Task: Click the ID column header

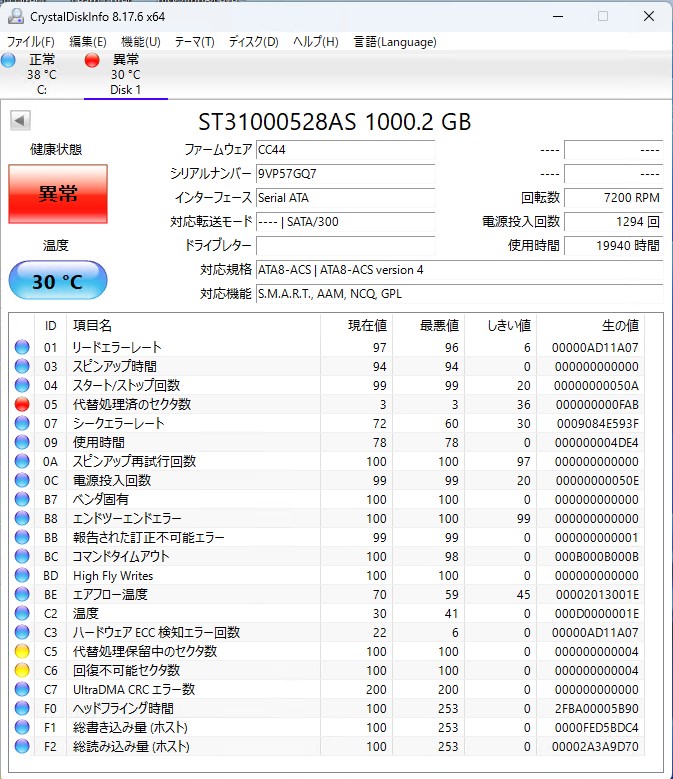Action: pyautogui.click(x=51, y=325)
